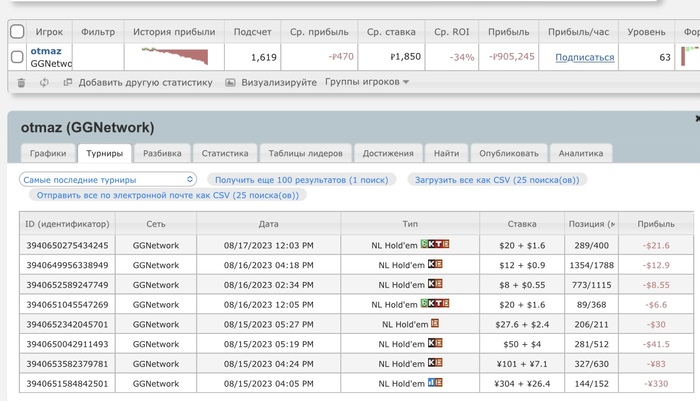This screenshot has width=700, height=401.
Task: Click the Тип column header
Action: (410, 224)
